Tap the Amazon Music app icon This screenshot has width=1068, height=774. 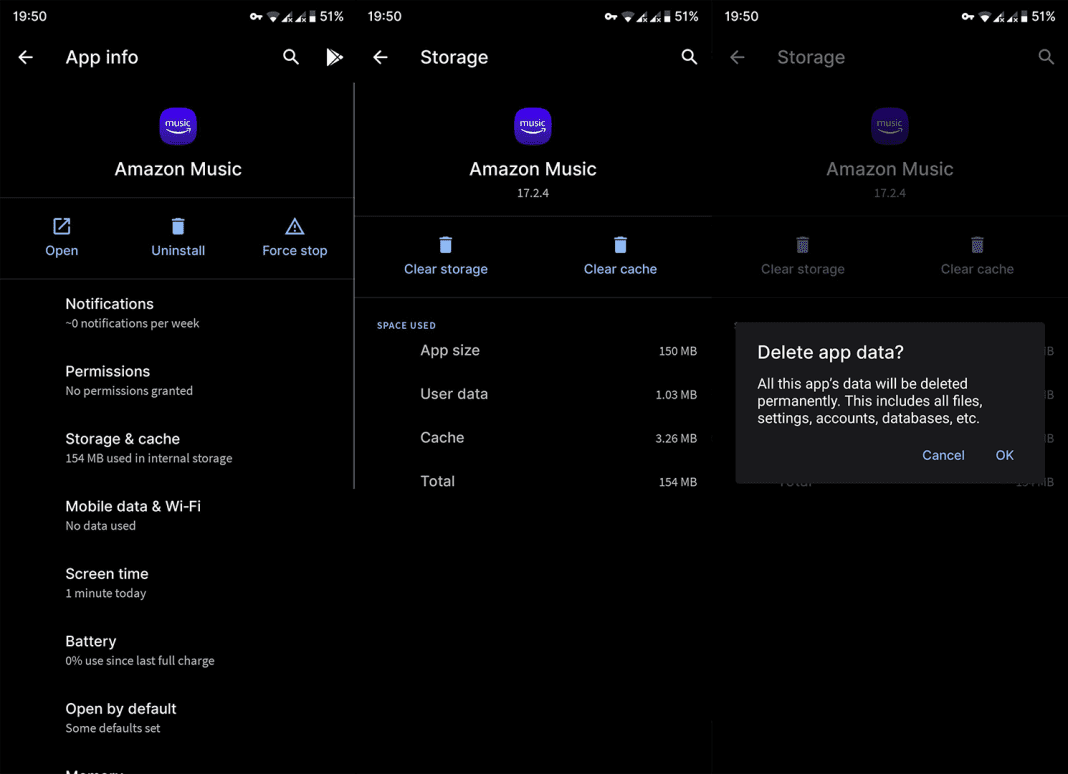pyautogui.click(x=178, y=126)
